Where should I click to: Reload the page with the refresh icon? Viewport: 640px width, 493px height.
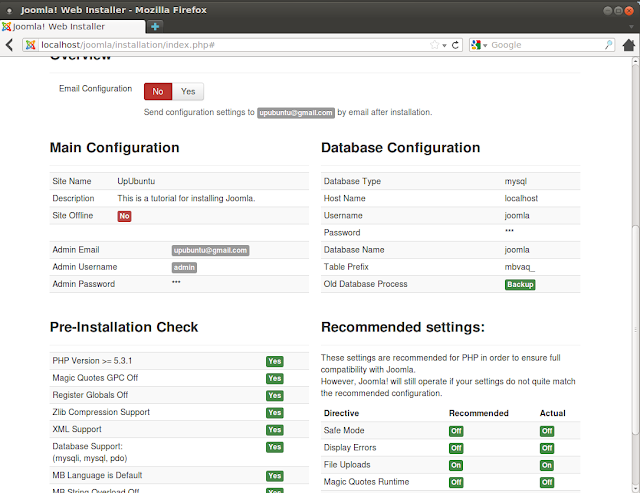[x=456, y=45]
